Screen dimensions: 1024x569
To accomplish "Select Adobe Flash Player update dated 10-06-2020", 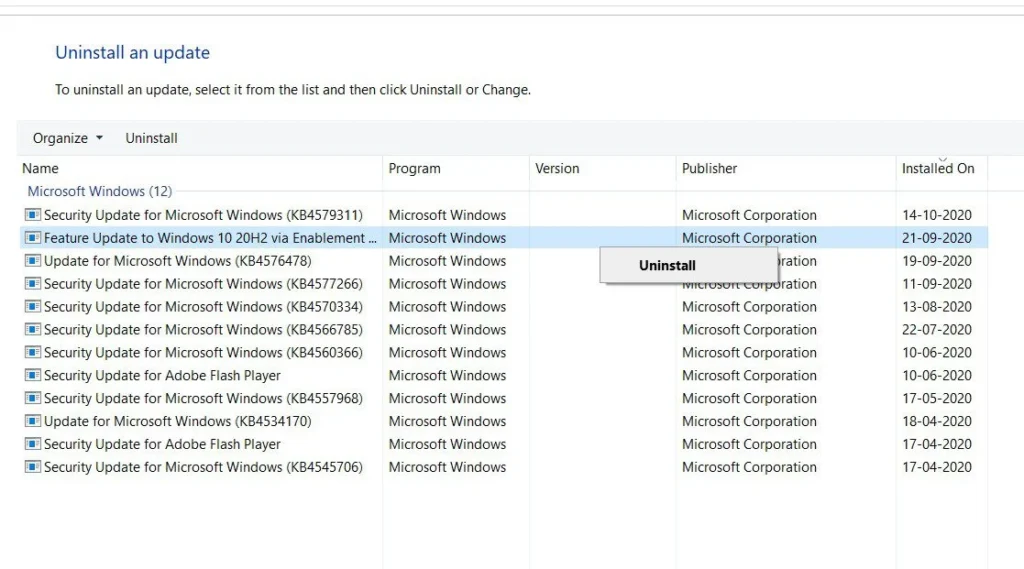I will 162,375.
